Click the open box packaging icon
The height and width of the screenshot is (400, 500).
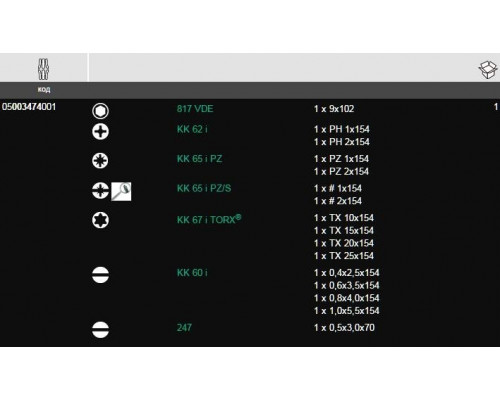point(488,70)
